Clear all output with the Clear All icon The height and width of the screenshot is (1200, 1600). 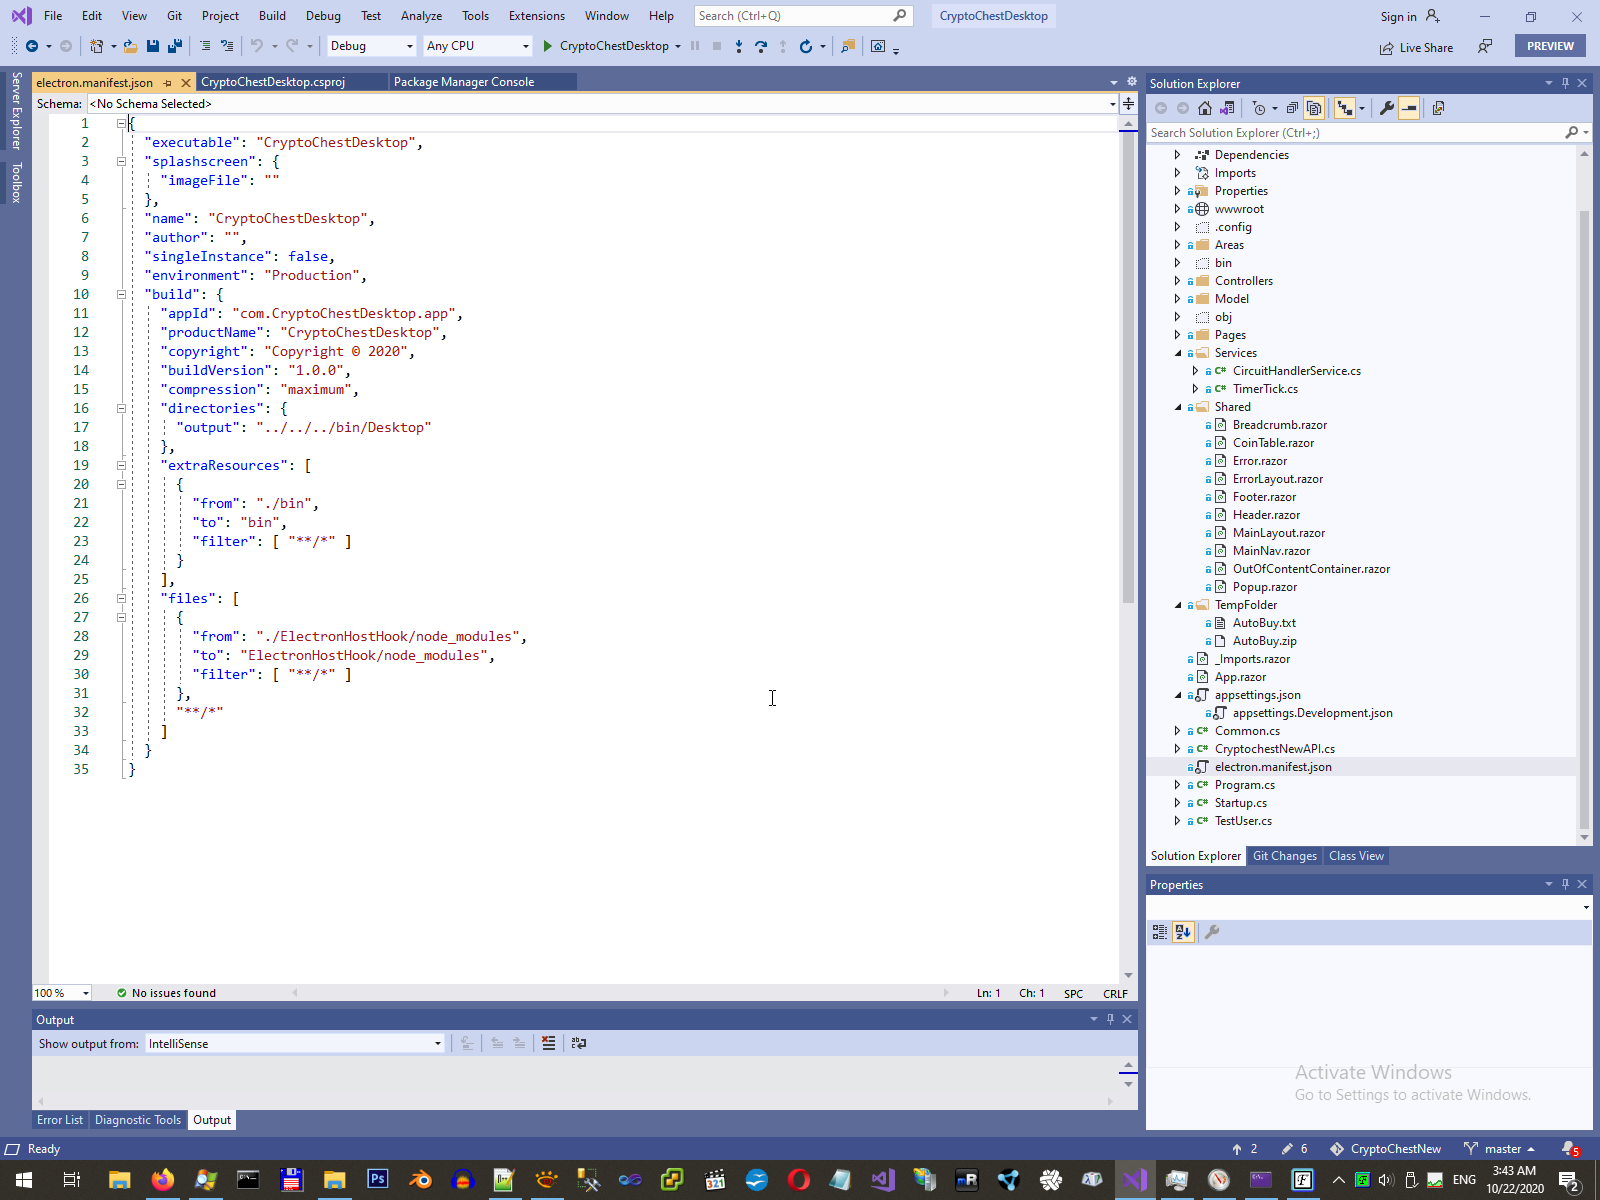(548, 1043)
